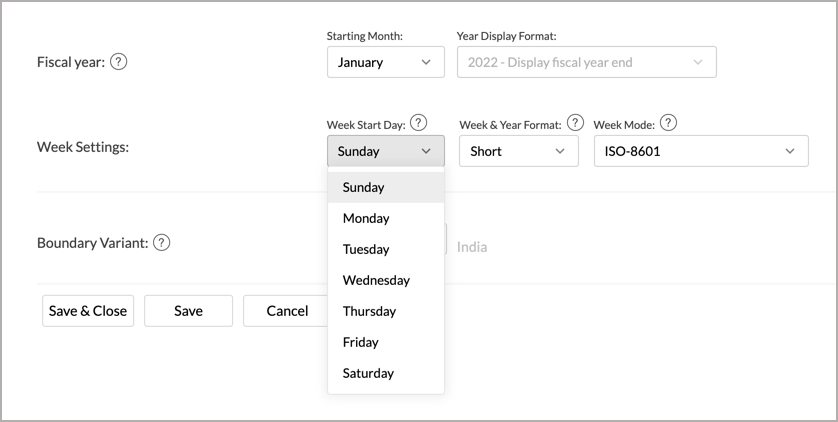This screenshot has width=838, height=422.
Task: Select Sunday from the day list
Action: coord(386,187)
